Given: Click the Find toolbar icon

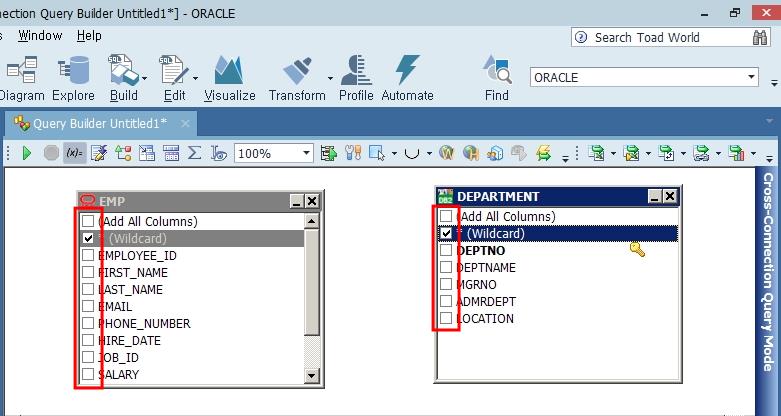Looking at the screenshot, I should (x=496, y=78).
